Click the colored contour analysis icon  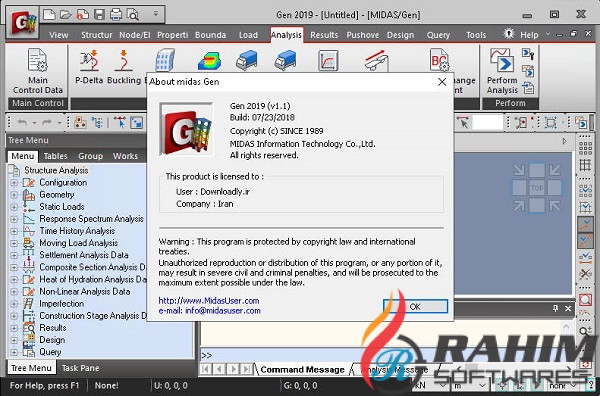point(209,60)
